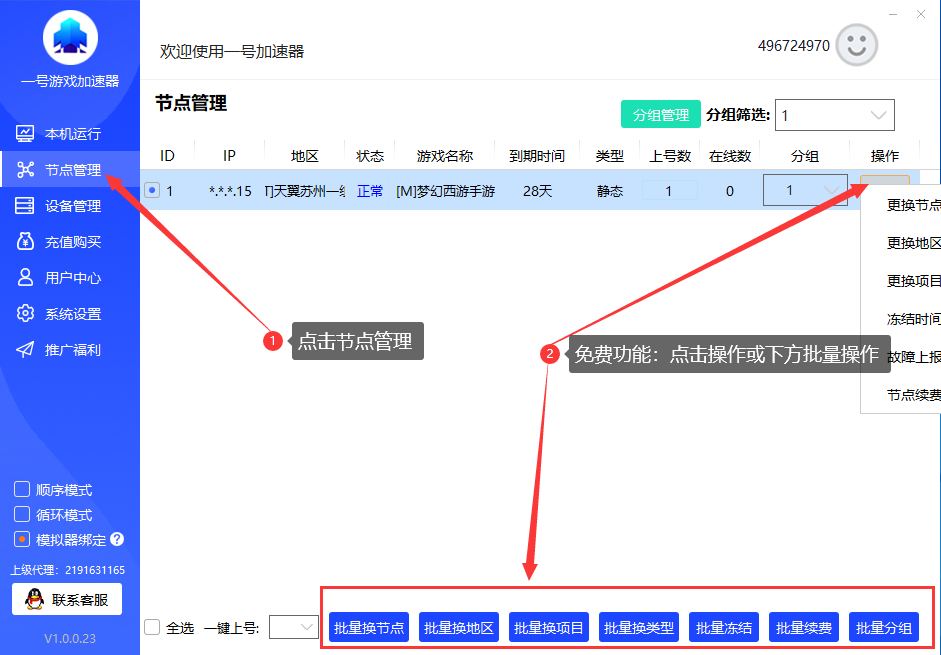Open the 分组筛选 dropdown
This screenshot has width=941, height=655.
(x=834, y=115)
